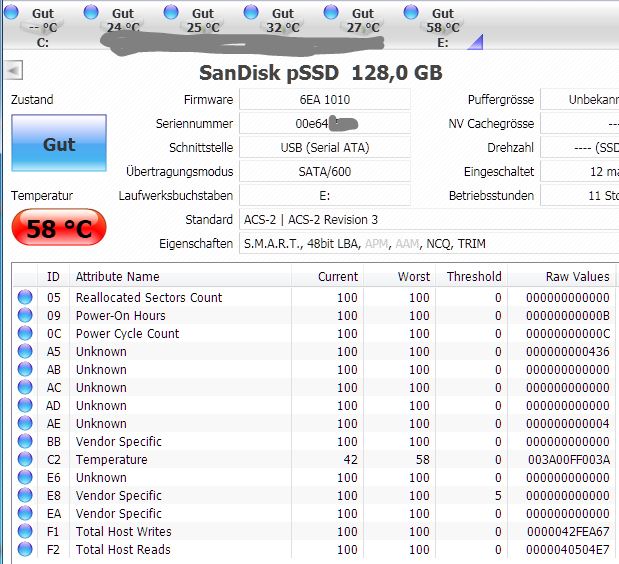Click the red 58 °C temperature button
Viewport: 619px width, 564px height.
tap(59, 227)
